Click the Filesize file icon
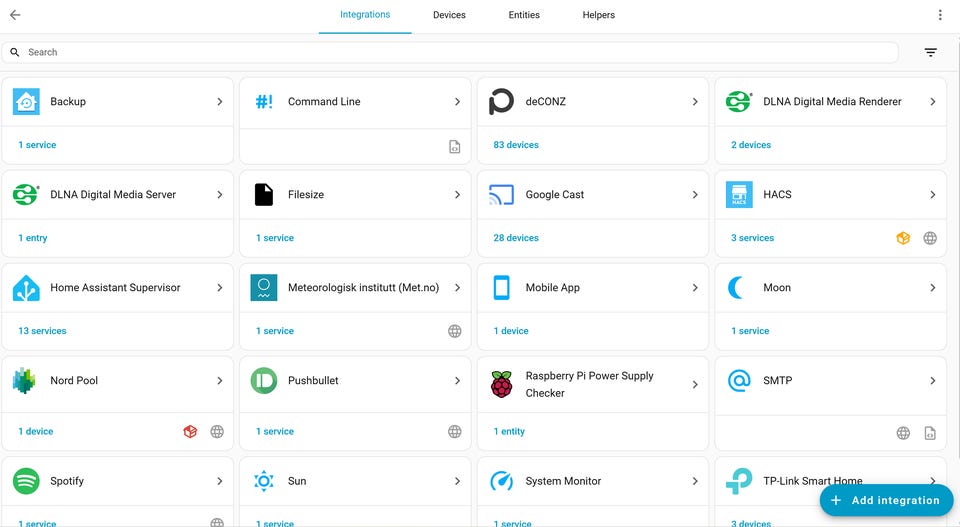This screenshot has height=527, width=960. click(264, 195)
